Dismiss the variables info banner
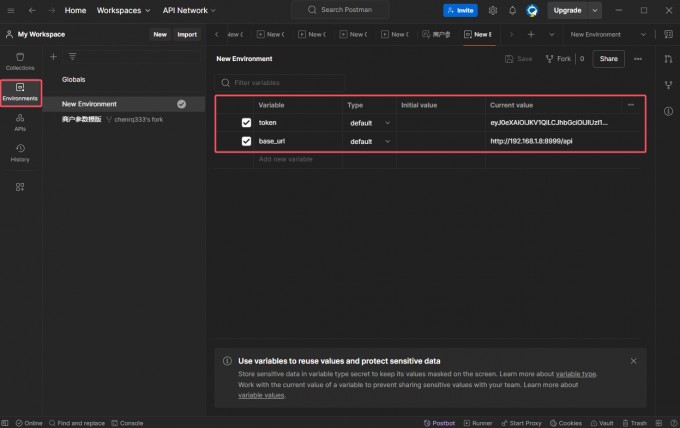 pyautogui.click(x=633, y=361)
